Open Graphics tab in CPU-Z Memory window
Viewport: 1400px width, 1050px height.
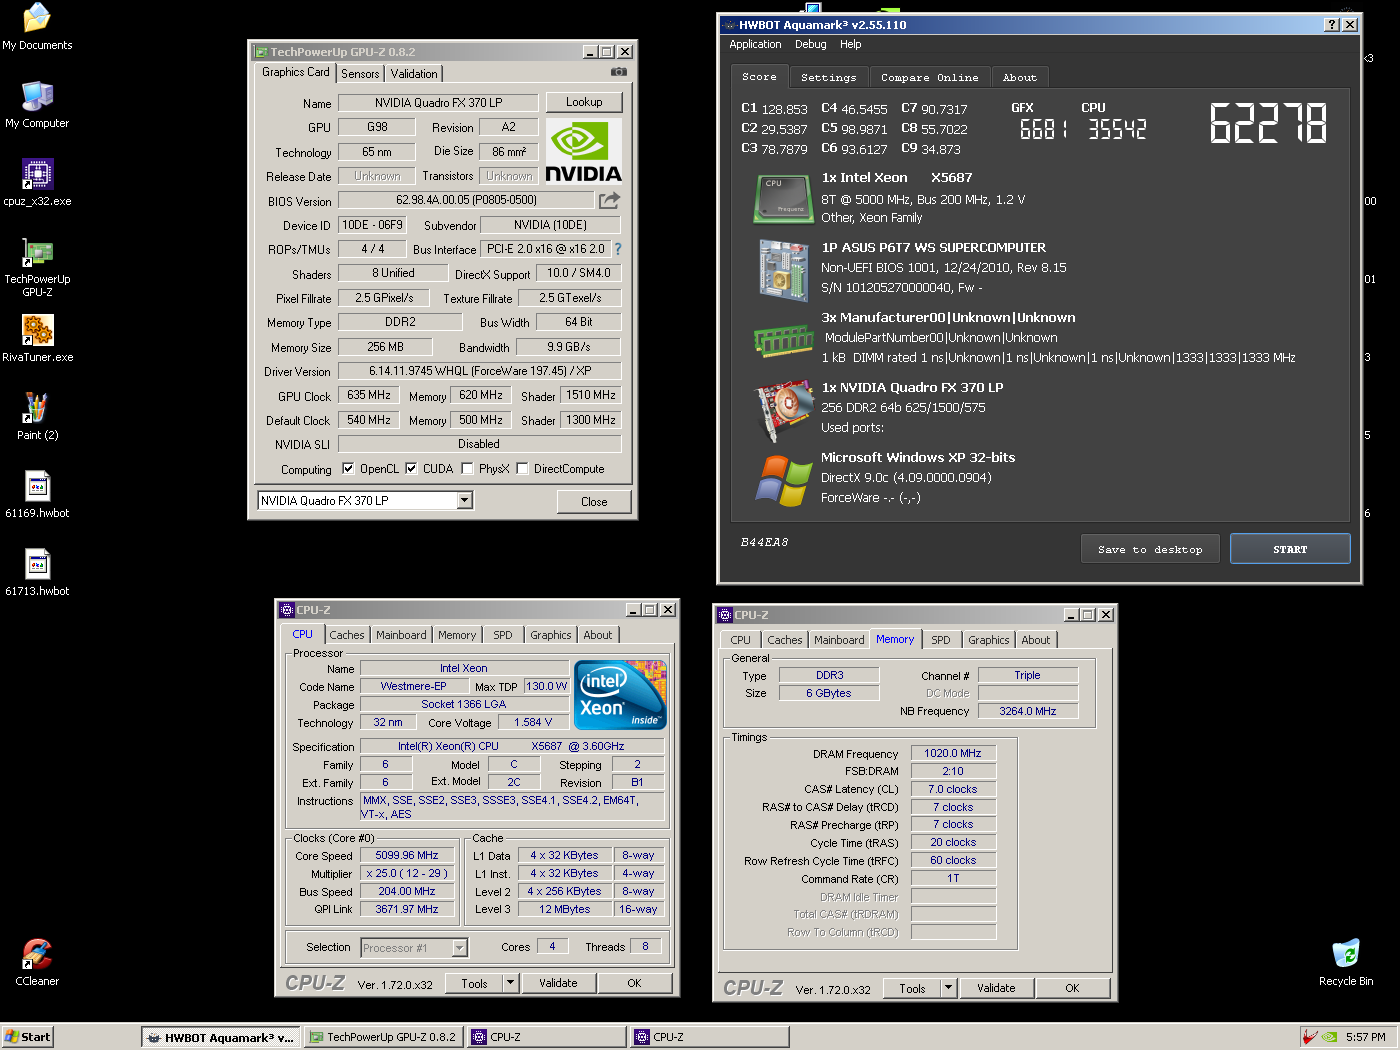point(989,640)
